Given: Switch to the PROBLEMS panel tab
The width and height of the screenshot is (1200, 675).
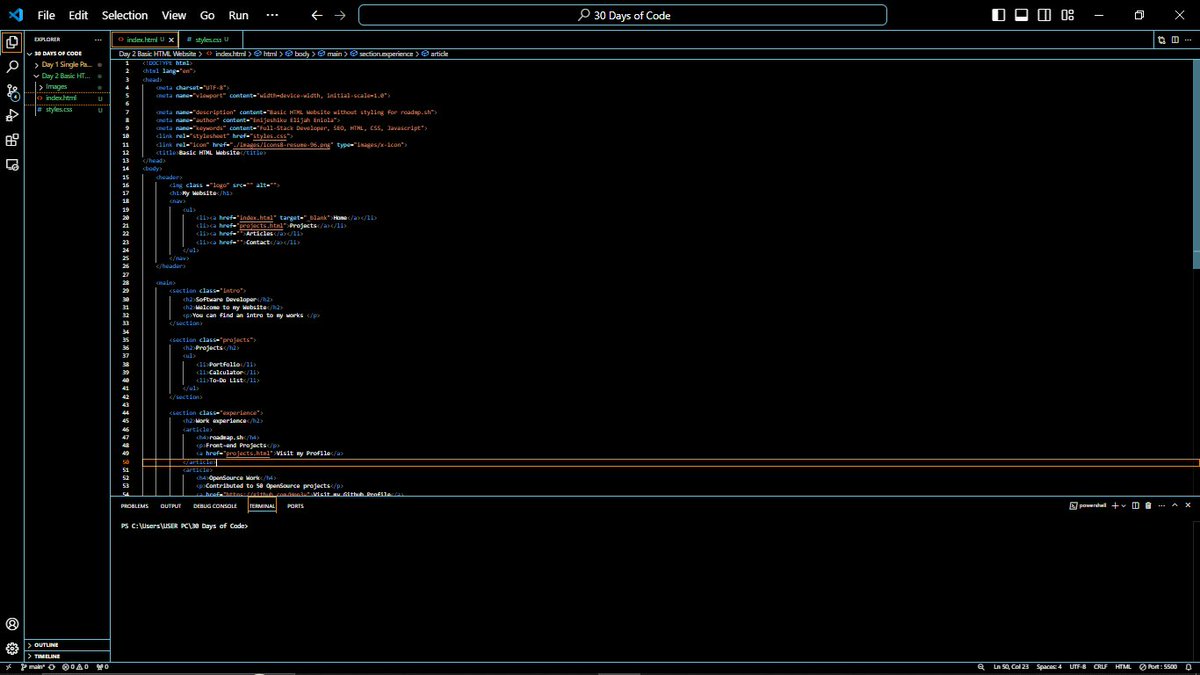Looking at the screenshot, I should click(x=135, y=506).
